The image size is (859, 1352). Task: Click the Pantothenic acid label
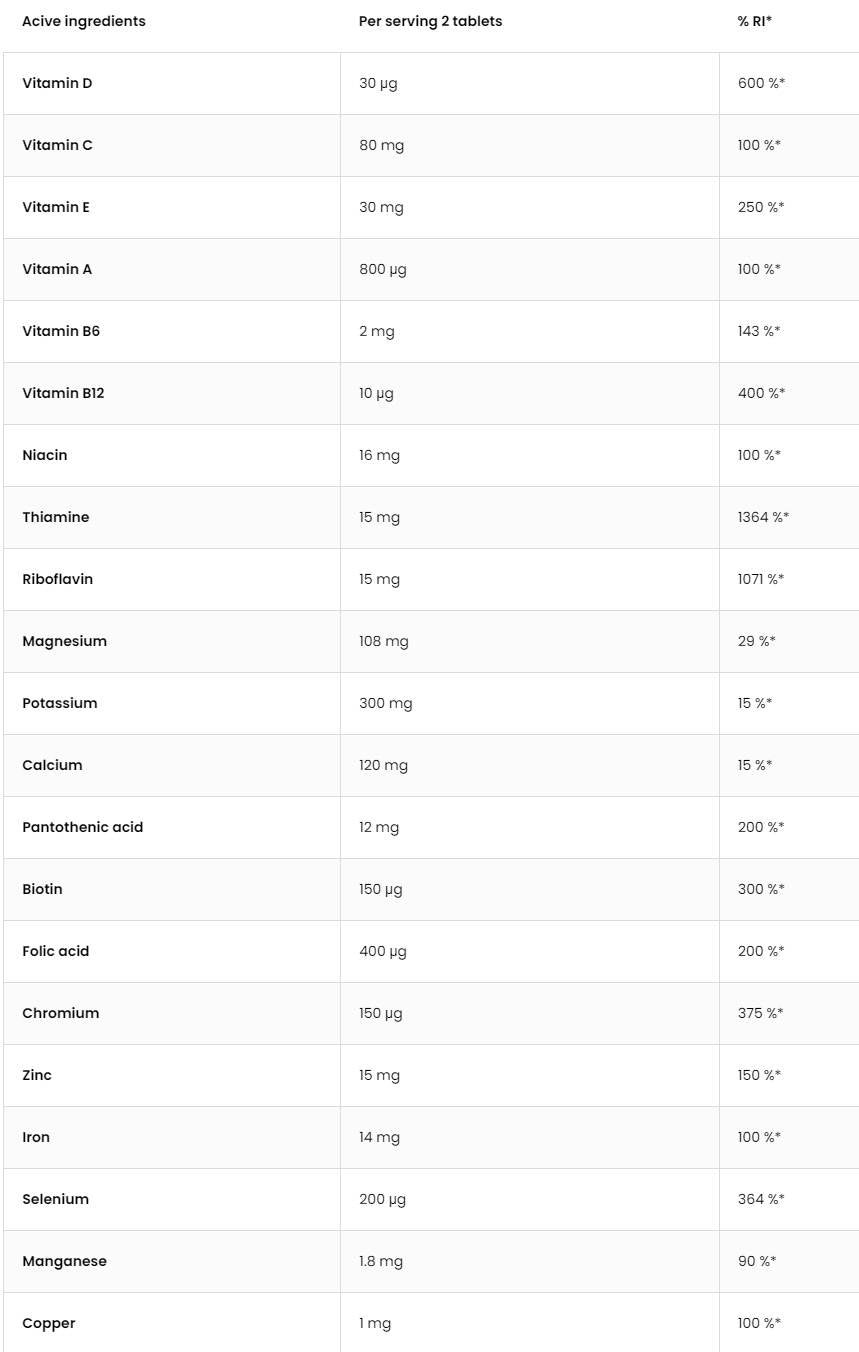click(82, 827)
